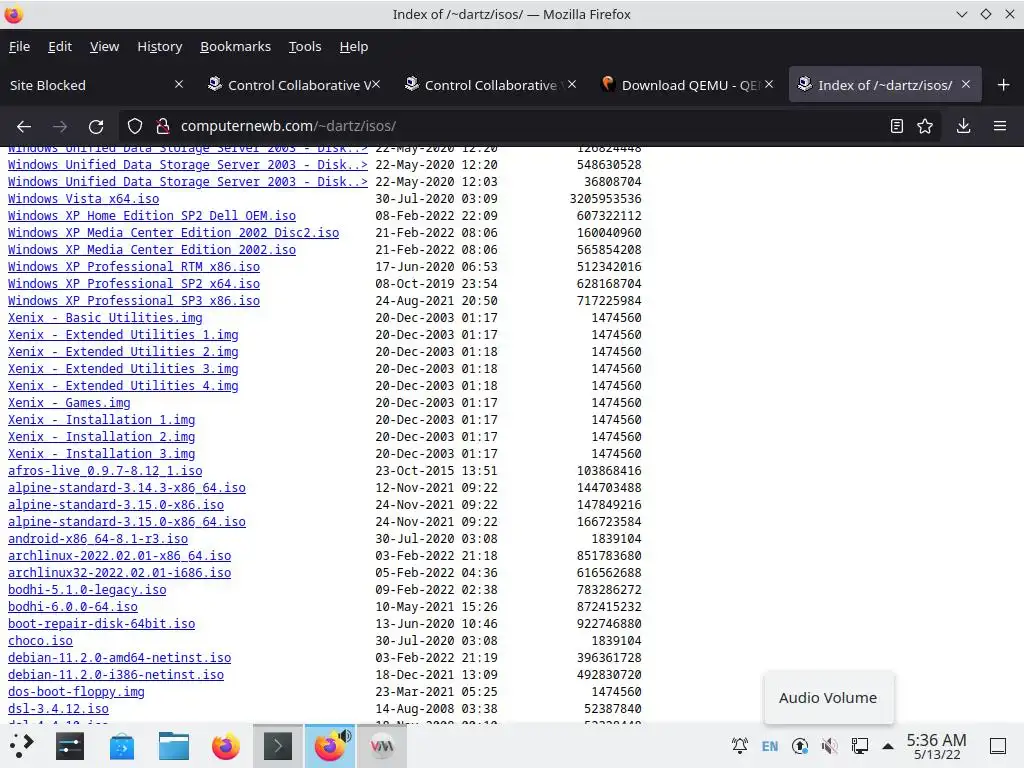1024x768 pixels.
Task: Show desktop using the panel button
Action: 998,746
